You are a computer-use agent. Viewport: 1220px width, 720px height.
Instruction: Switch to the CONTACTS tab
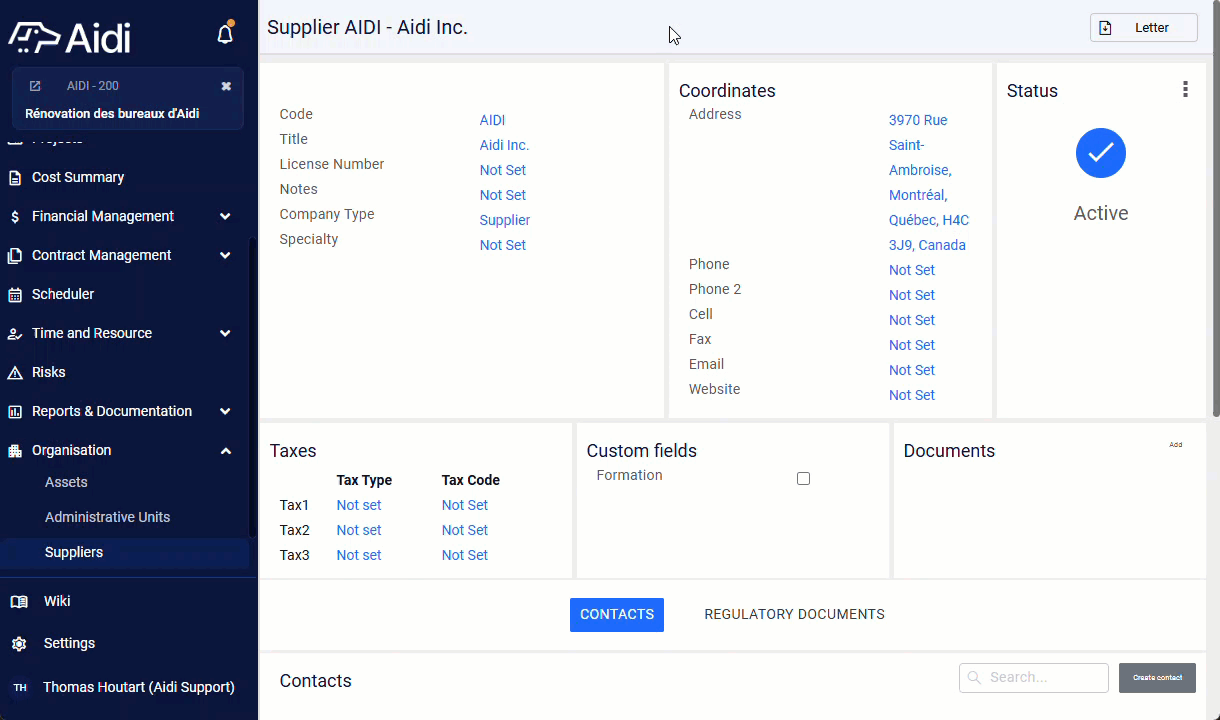pyautogui.click(x=617, y=615)
